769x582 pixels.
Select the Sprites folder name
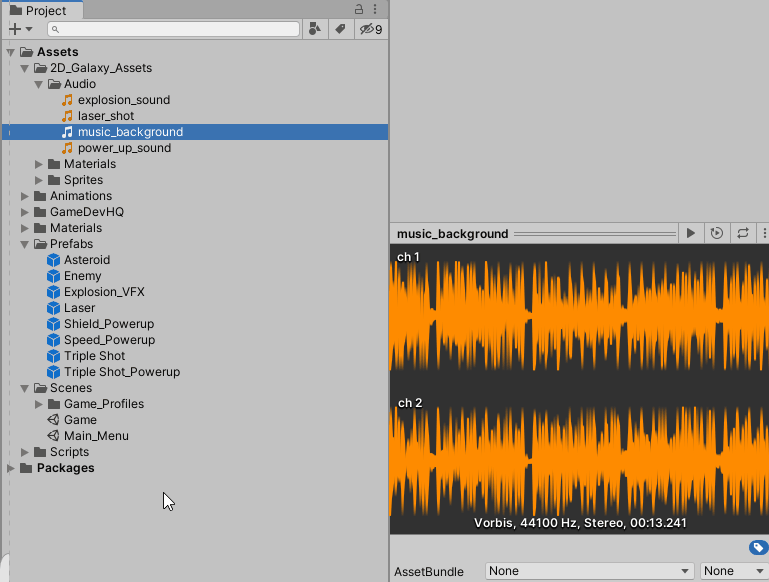(83, 180)
